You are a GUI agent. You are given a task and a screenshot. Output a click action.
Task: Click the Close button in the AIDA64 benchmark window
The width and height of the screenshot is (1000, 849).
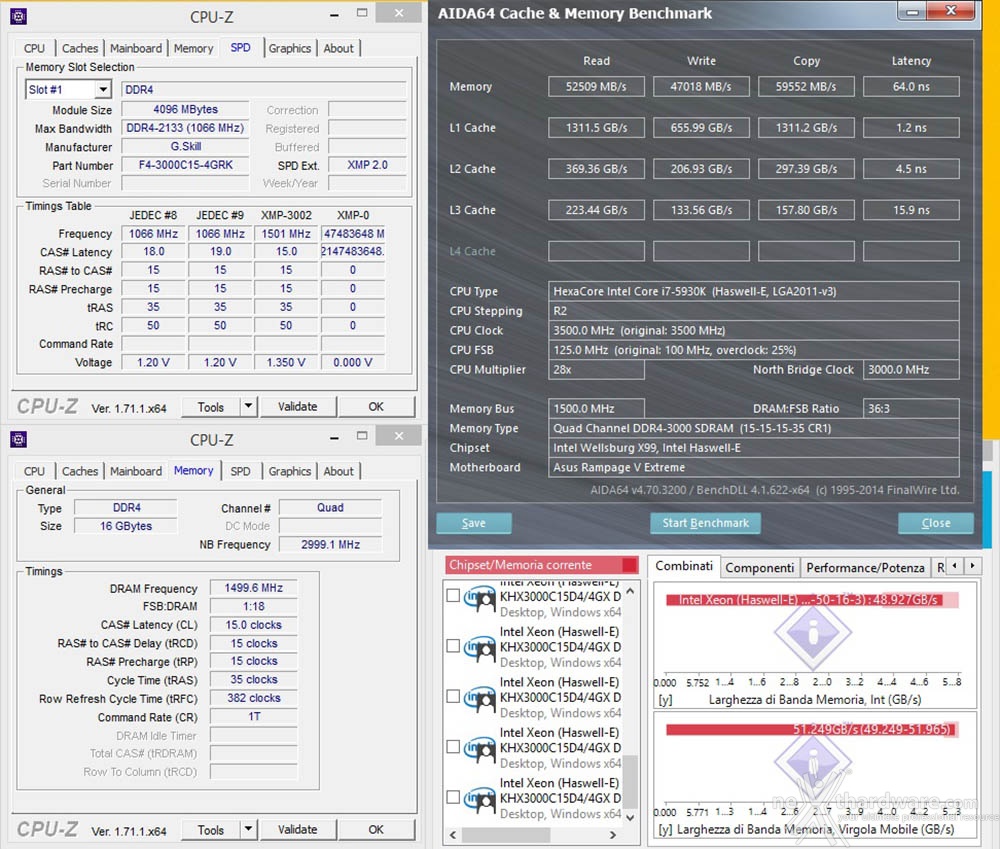(936, 523)
